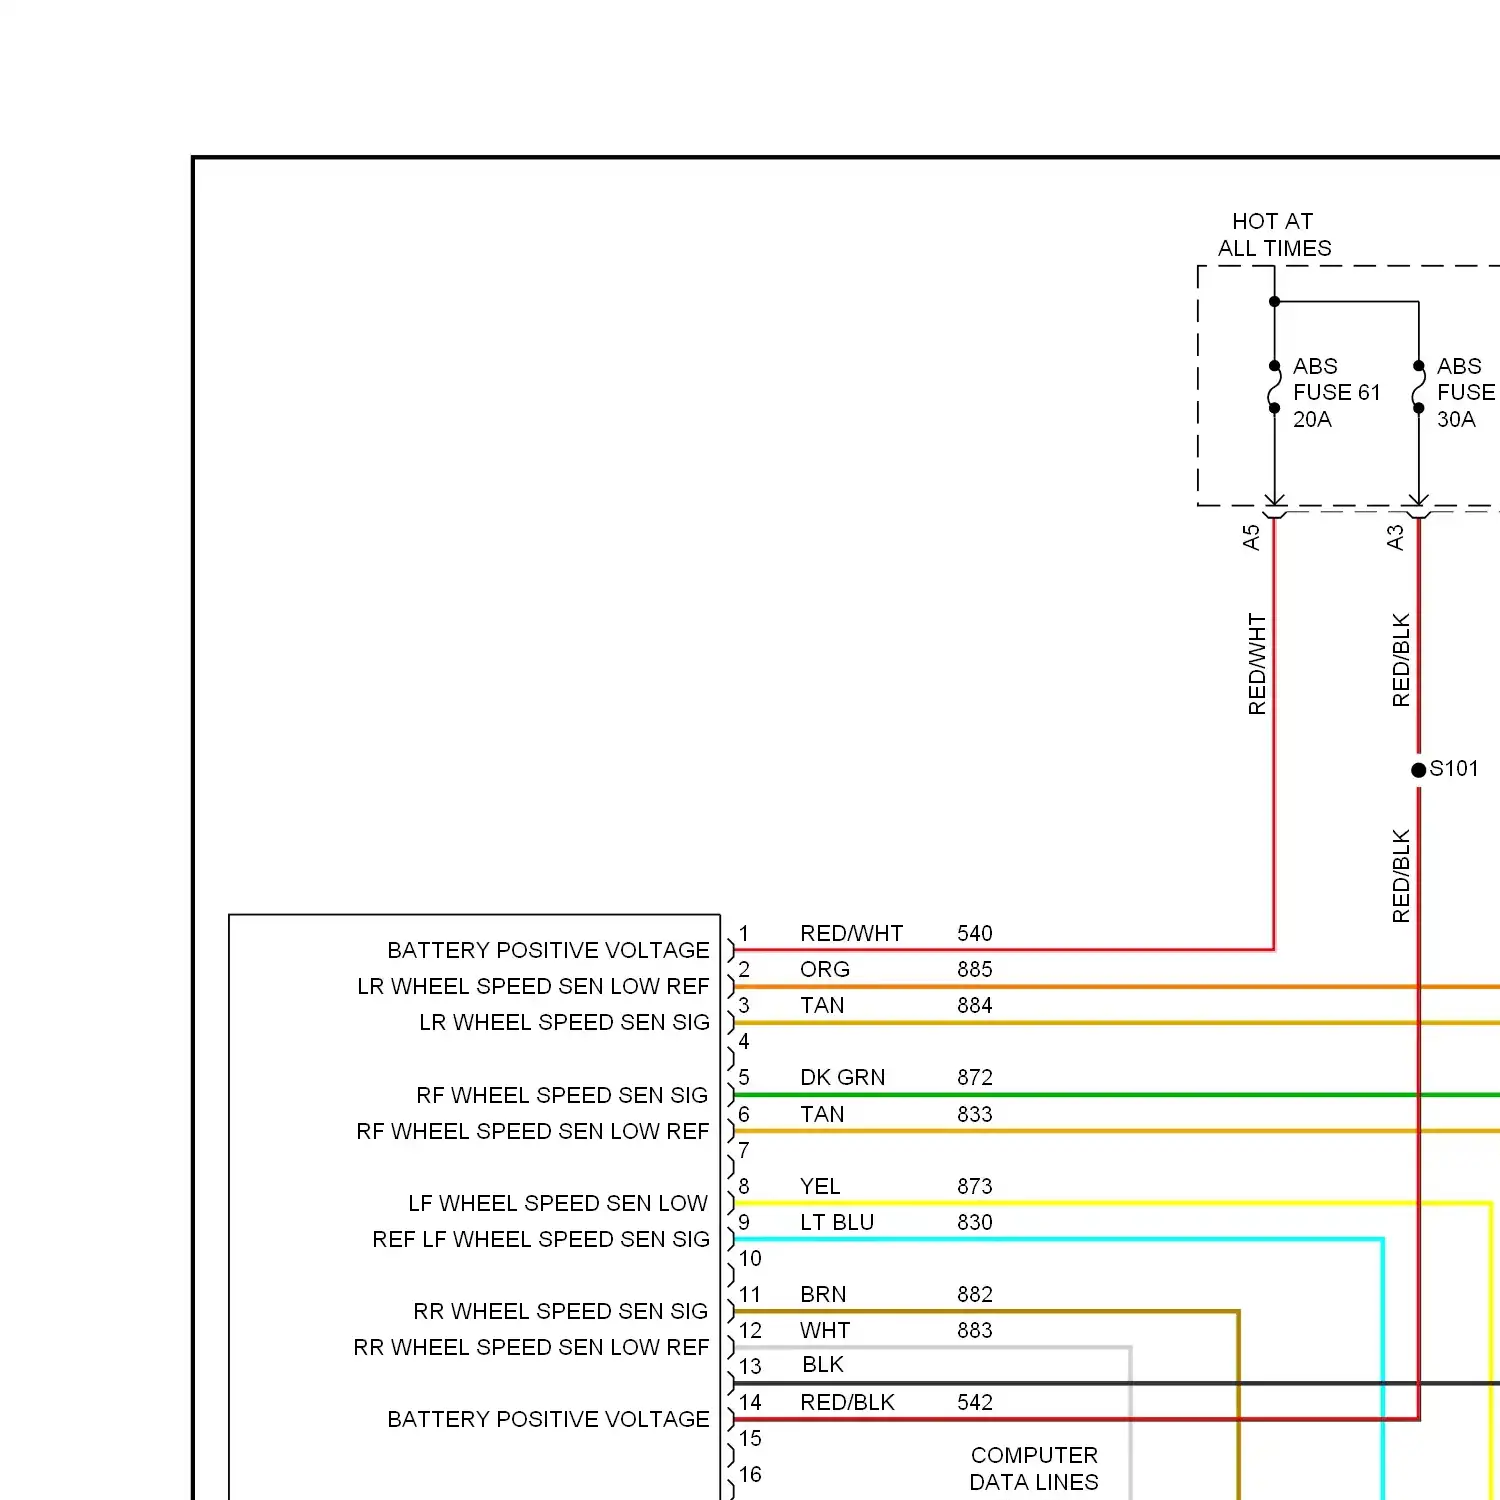Select the S101 splice label

pyautogui.click(x=1453, y=768)
